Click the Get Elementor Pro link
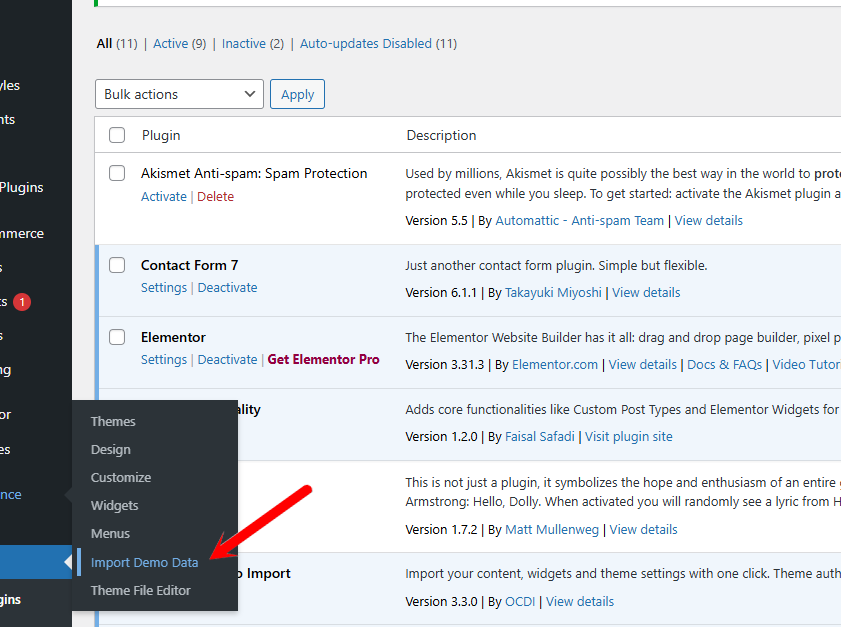This screenshot has height=627, width=841. pos(323,359)
